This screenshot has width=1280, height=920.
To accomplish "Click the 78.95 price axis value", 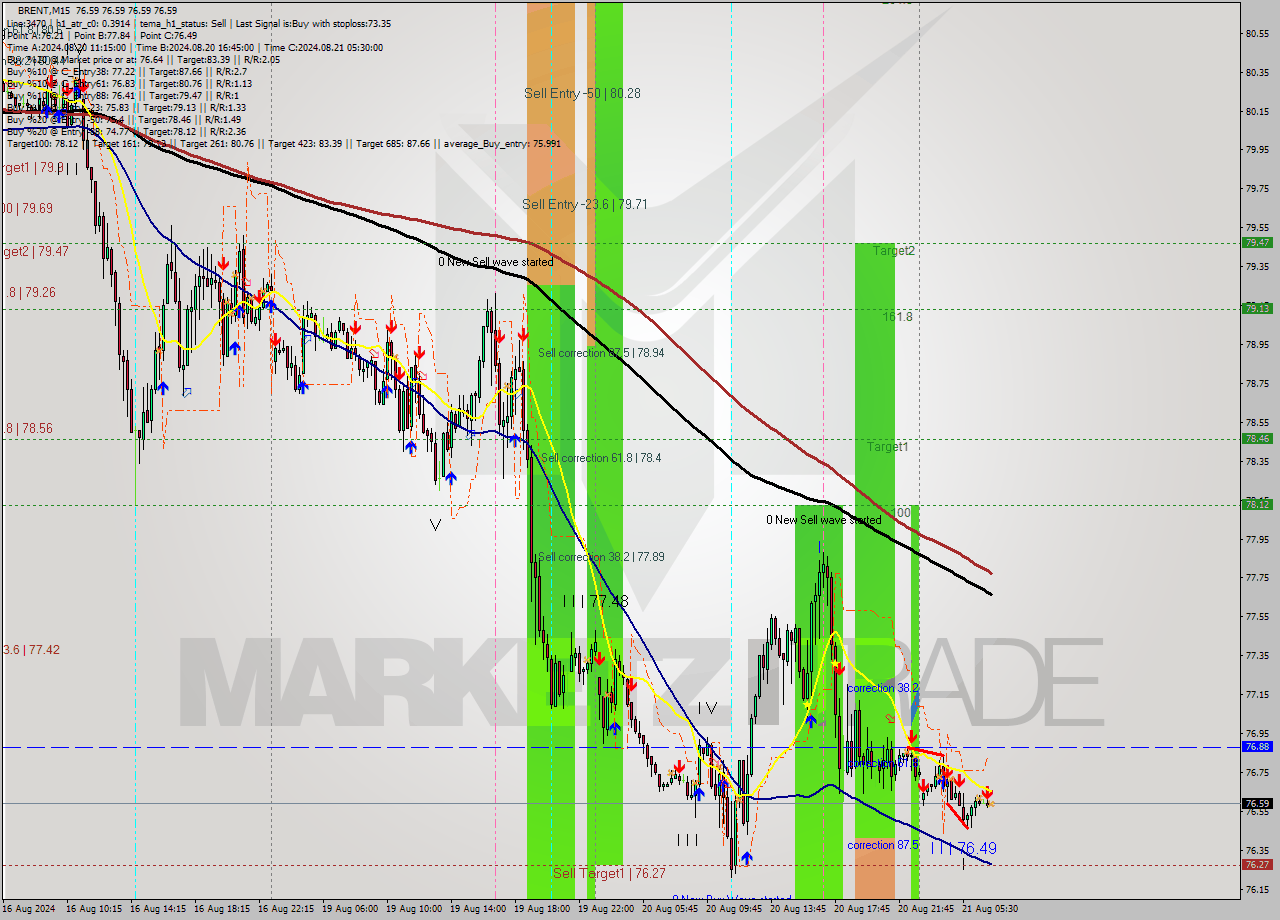I will click(1257, 344).
